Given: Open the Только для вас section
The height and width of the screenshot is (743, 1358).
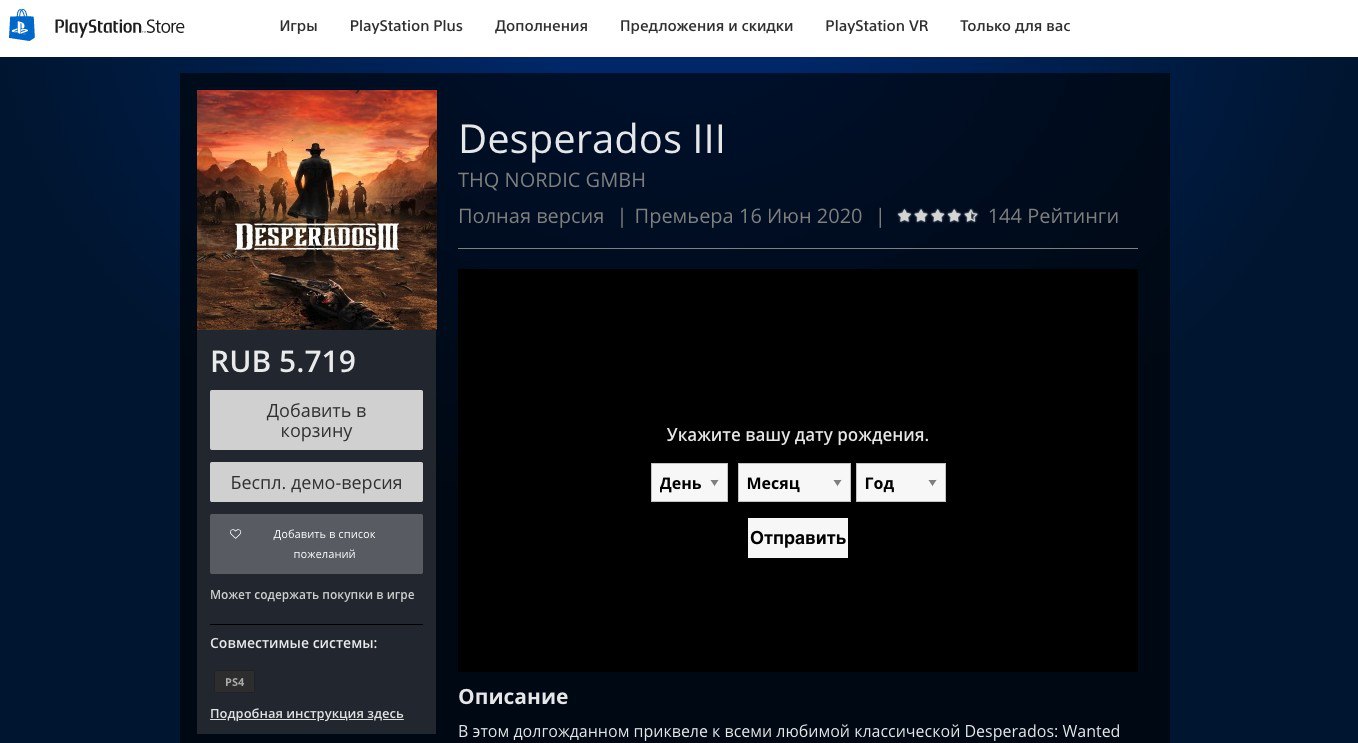Looking at the screenshot, I should [x=1015, y=26].
